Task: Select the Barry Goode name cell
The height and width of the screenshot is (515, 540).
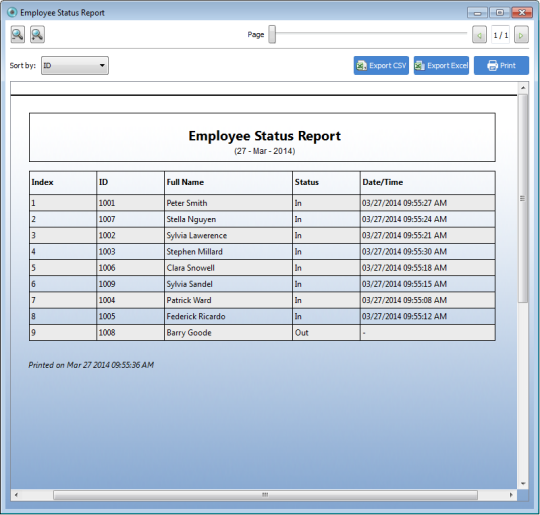Action: (228, 332)
